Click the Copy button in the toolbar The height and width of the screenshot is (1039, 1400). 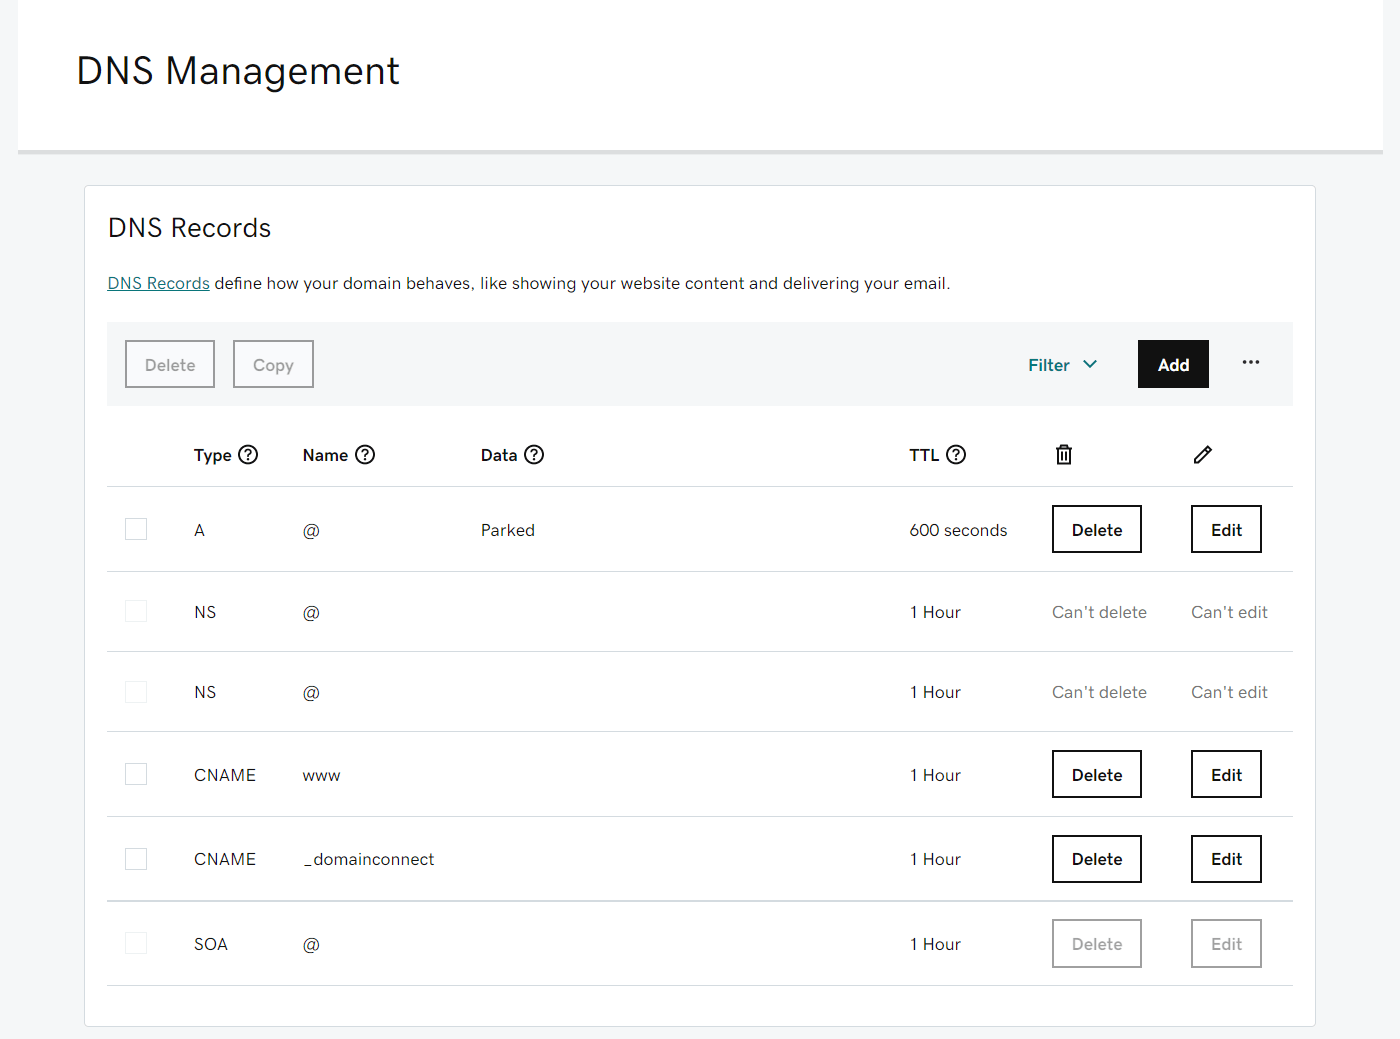pyautogui.click(x=273, y=365)
